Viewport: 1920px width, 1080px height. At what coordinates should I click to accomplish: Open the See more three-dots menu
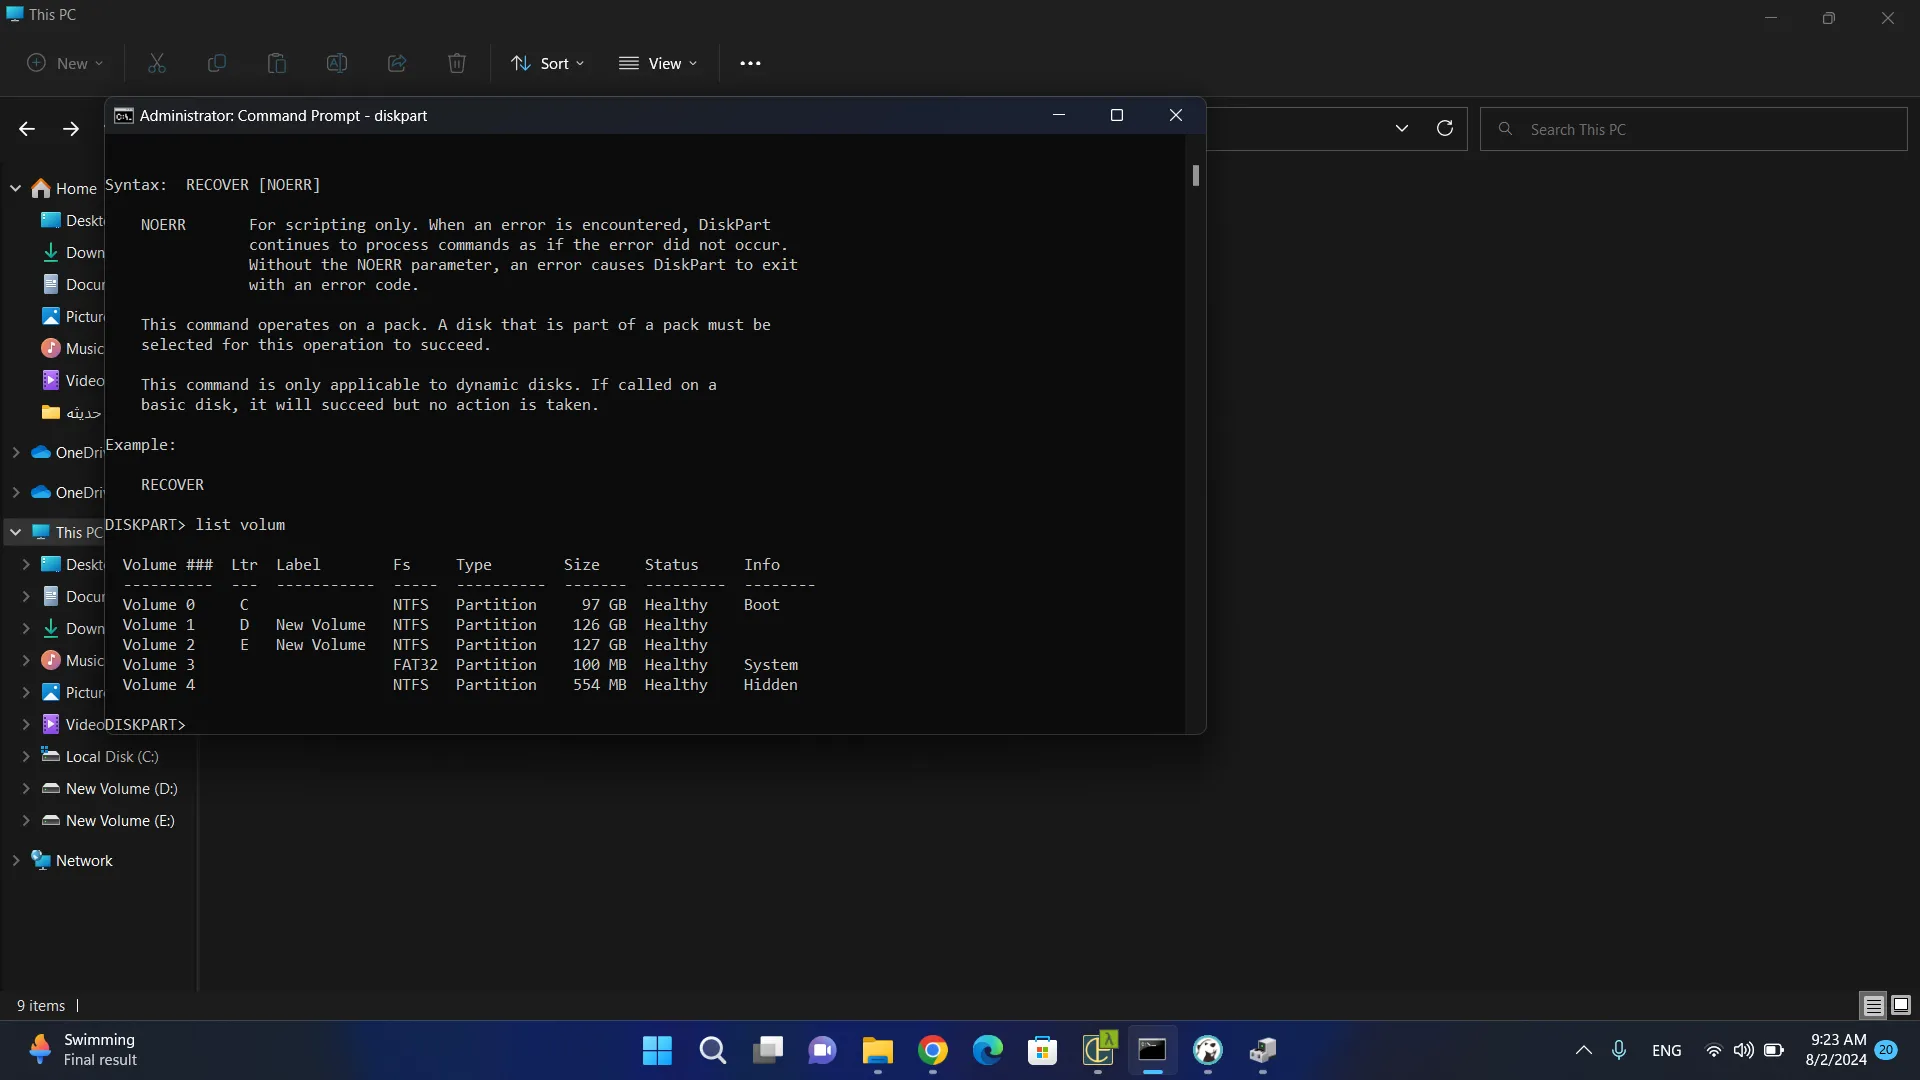coord(750,63)
